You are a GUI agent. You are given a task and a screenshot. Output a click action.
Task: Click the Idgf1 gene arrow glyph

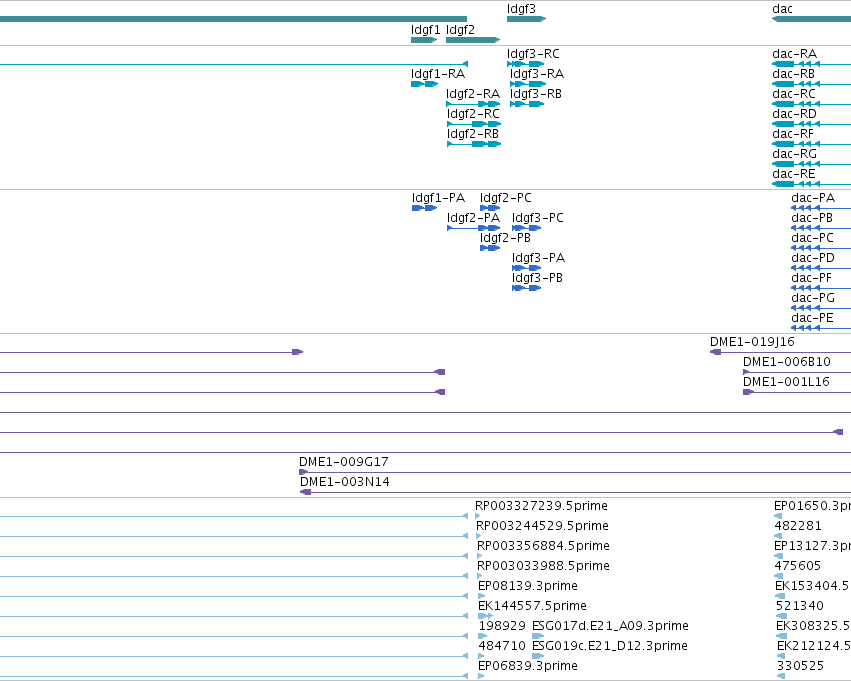(424, 40)
